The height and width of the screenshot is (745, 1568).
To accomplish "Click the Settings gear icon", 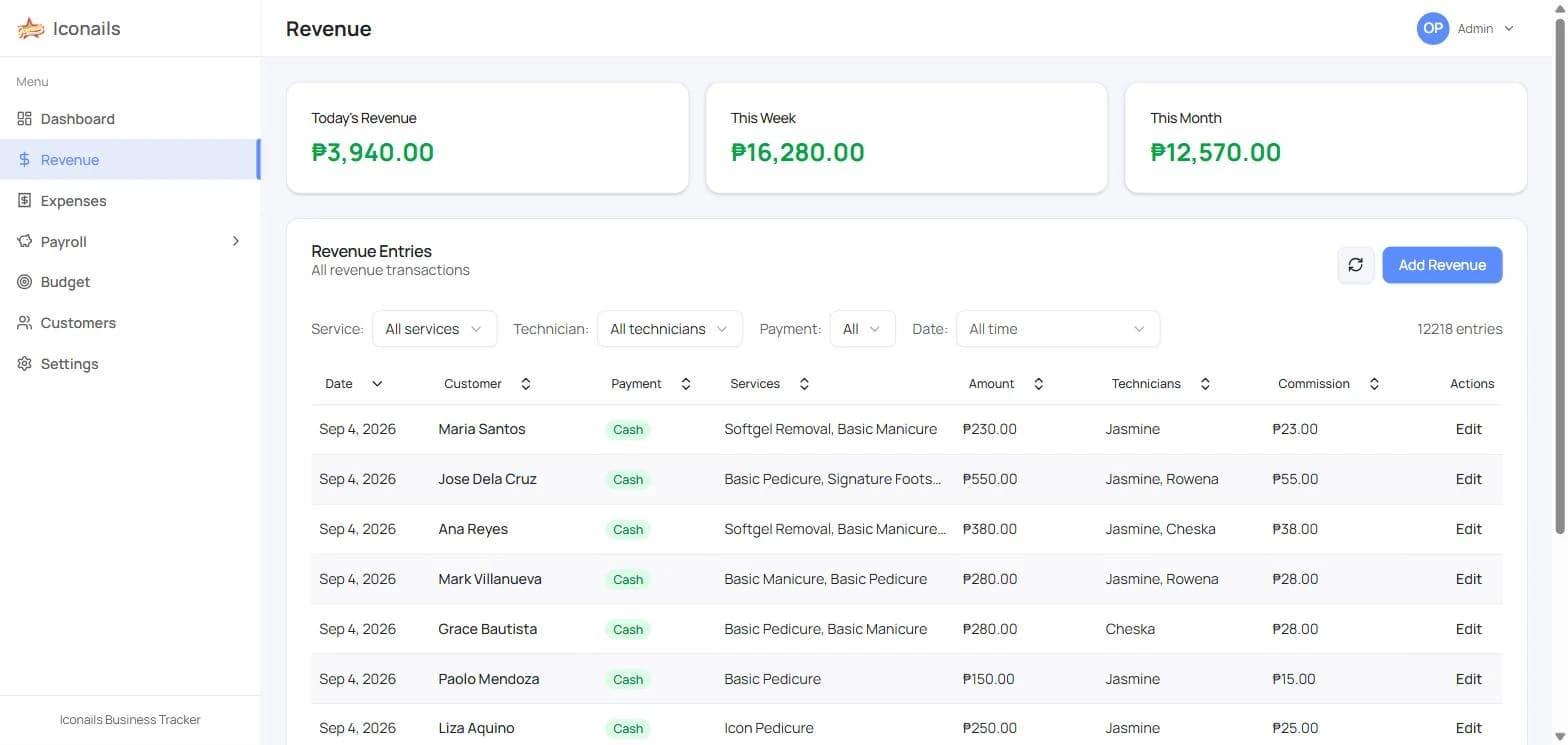I will click(x=25, y=364).
